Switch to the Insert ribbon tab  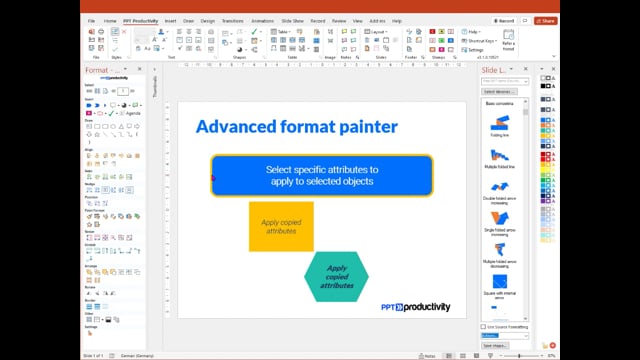(x=171, y=21)
